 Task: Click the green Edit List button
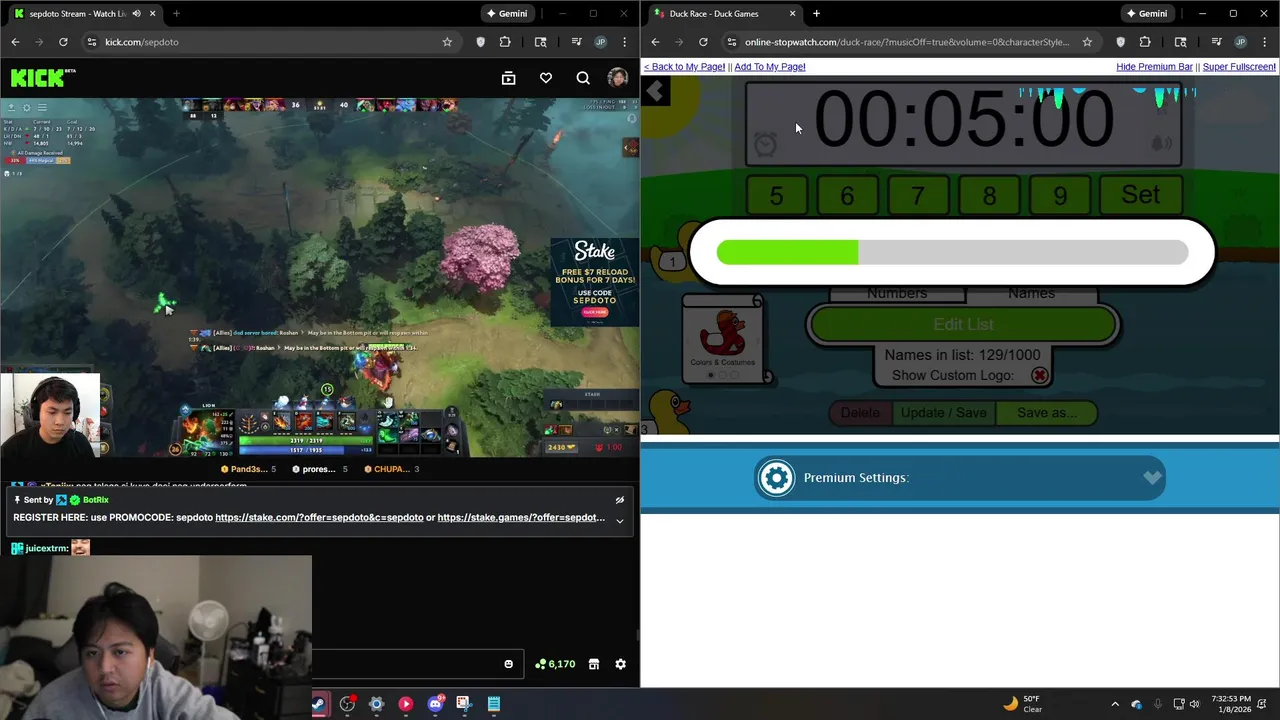point(963,325)
